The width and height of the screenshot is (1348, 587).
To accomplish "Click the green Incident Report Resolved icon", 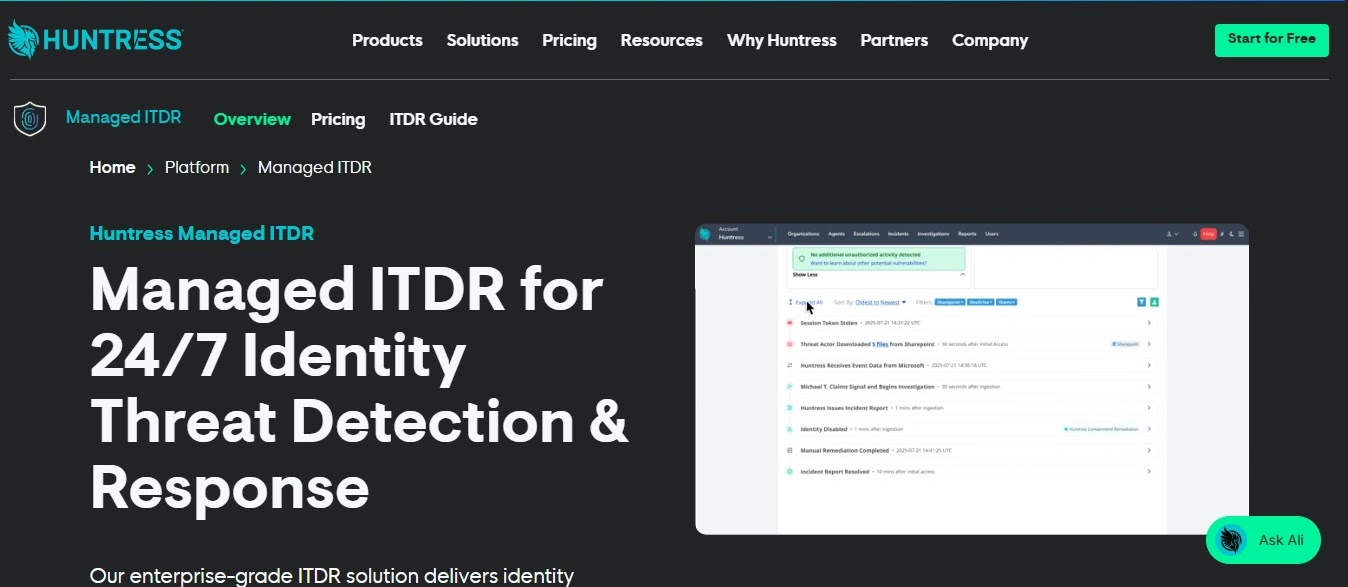I will (789, 472).
